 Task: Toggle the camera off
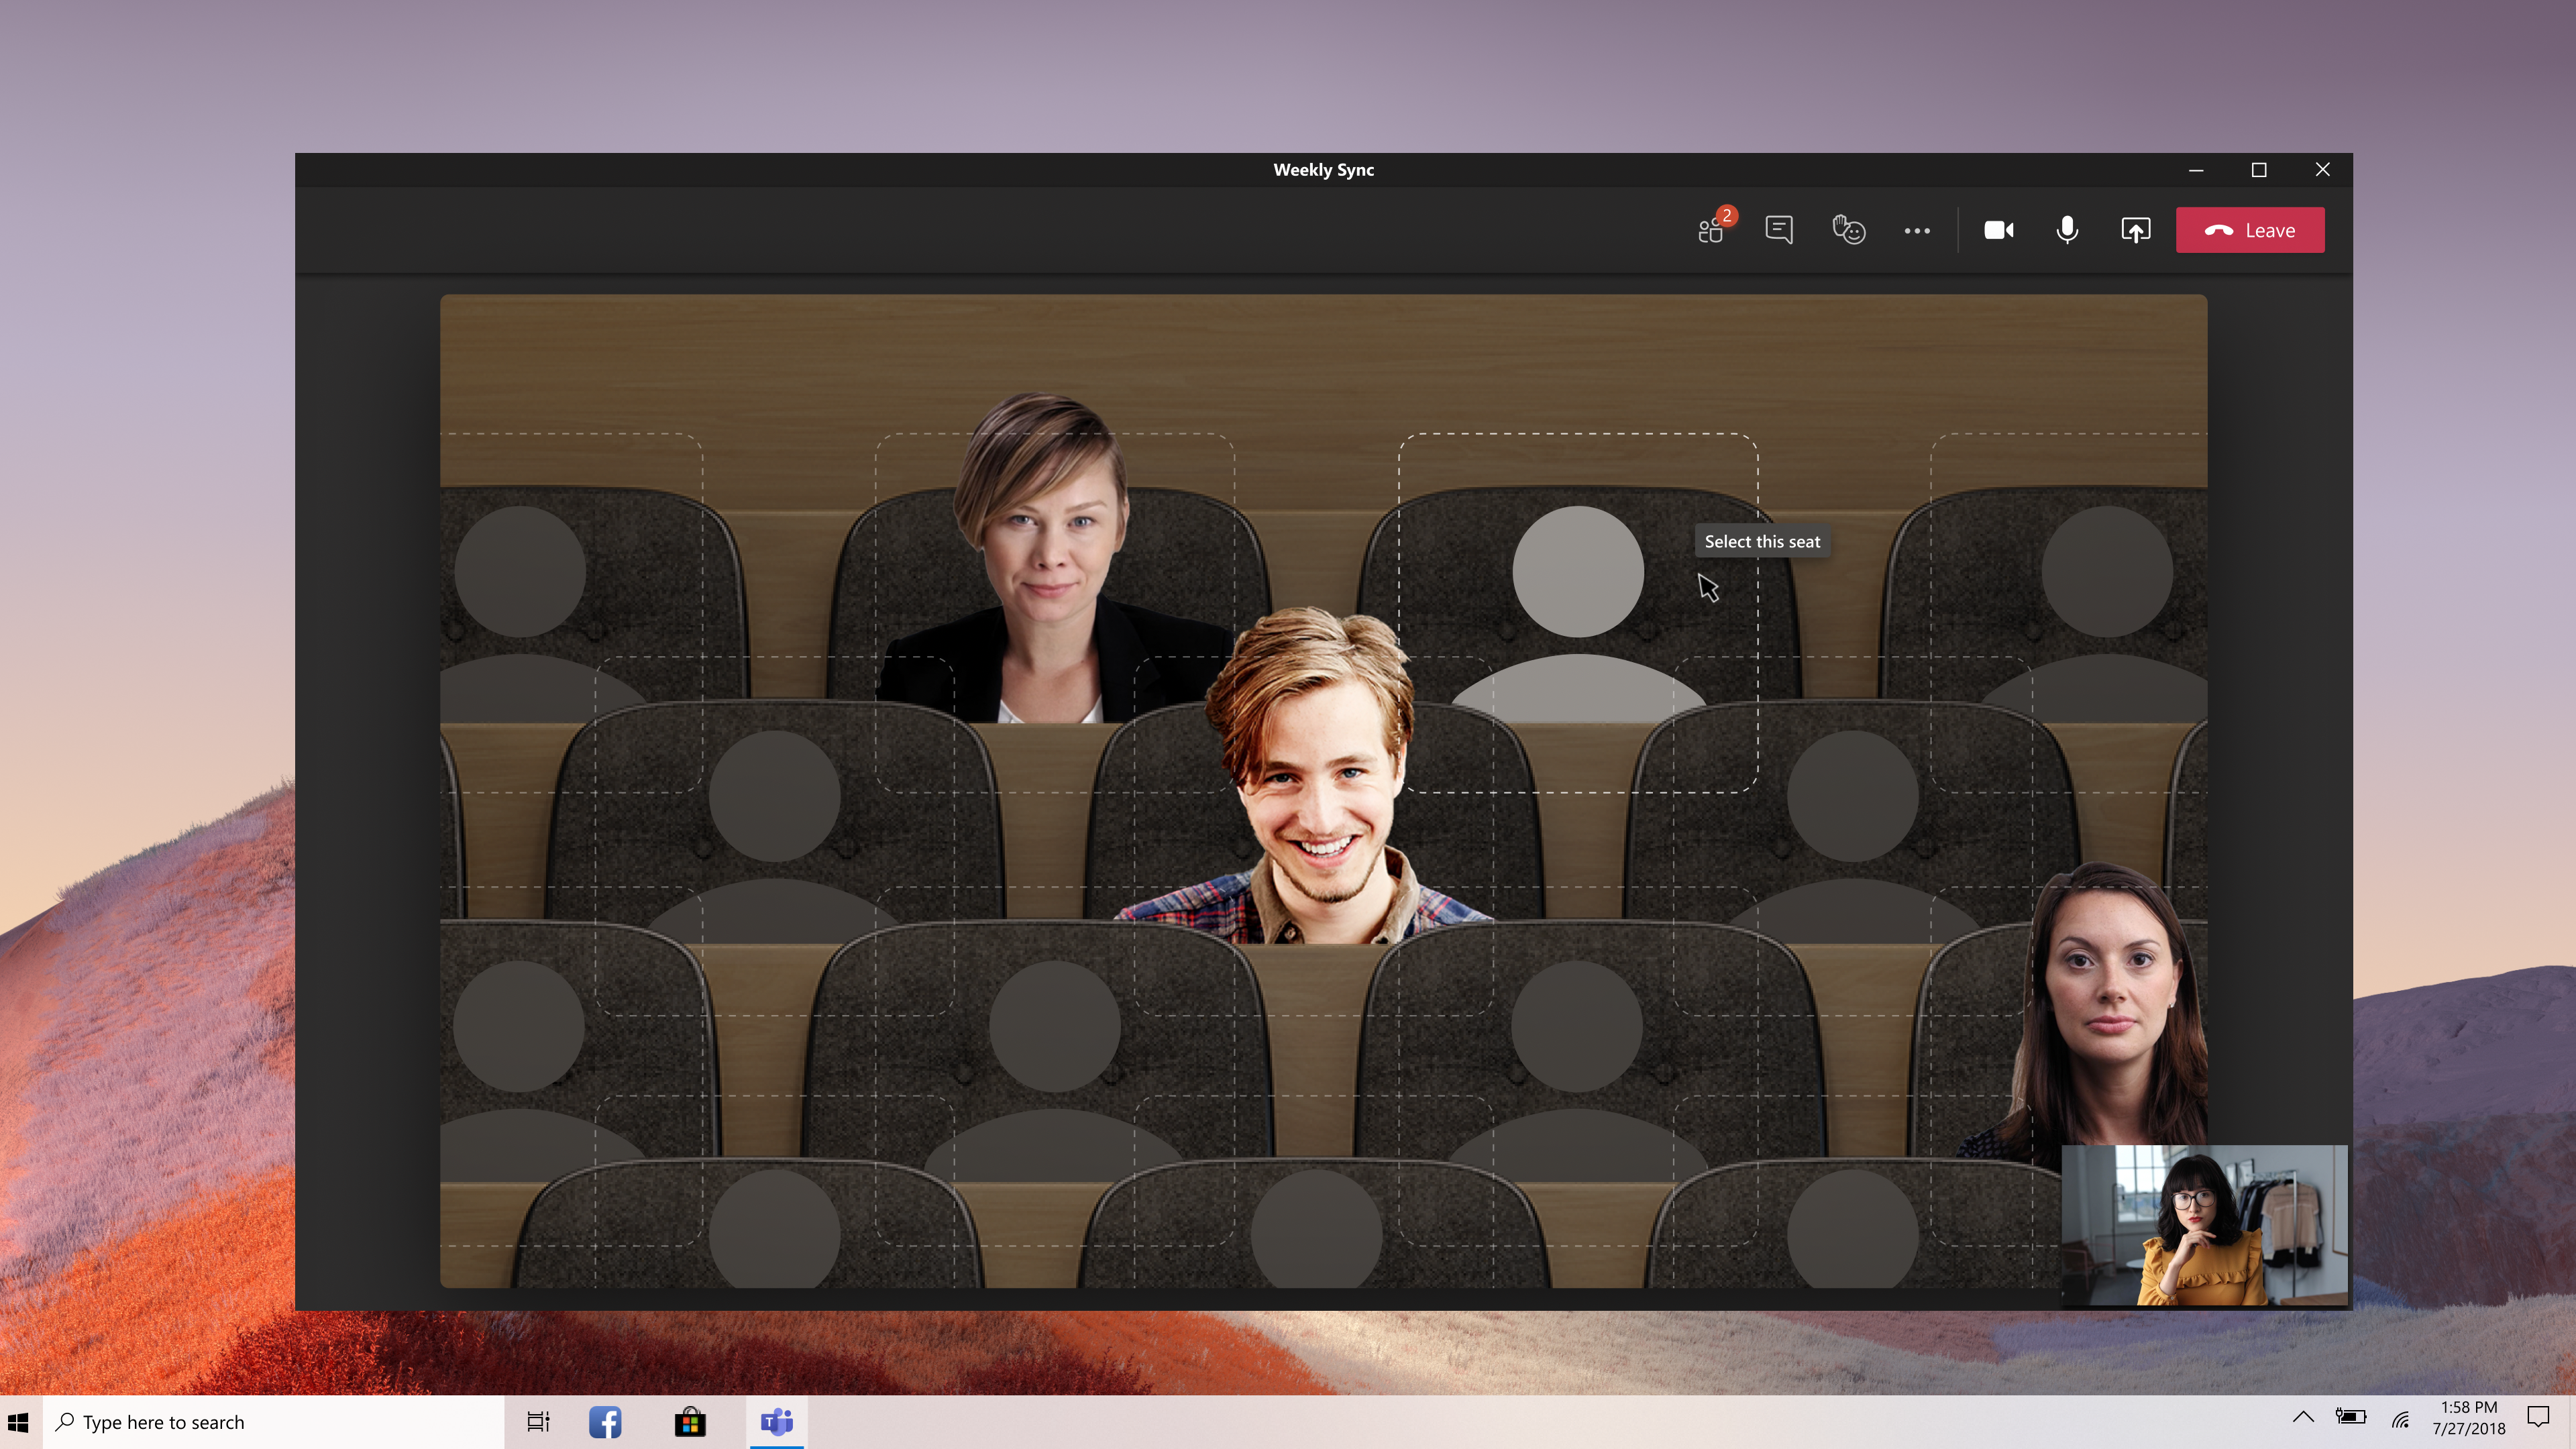[x=1998, y=230]
